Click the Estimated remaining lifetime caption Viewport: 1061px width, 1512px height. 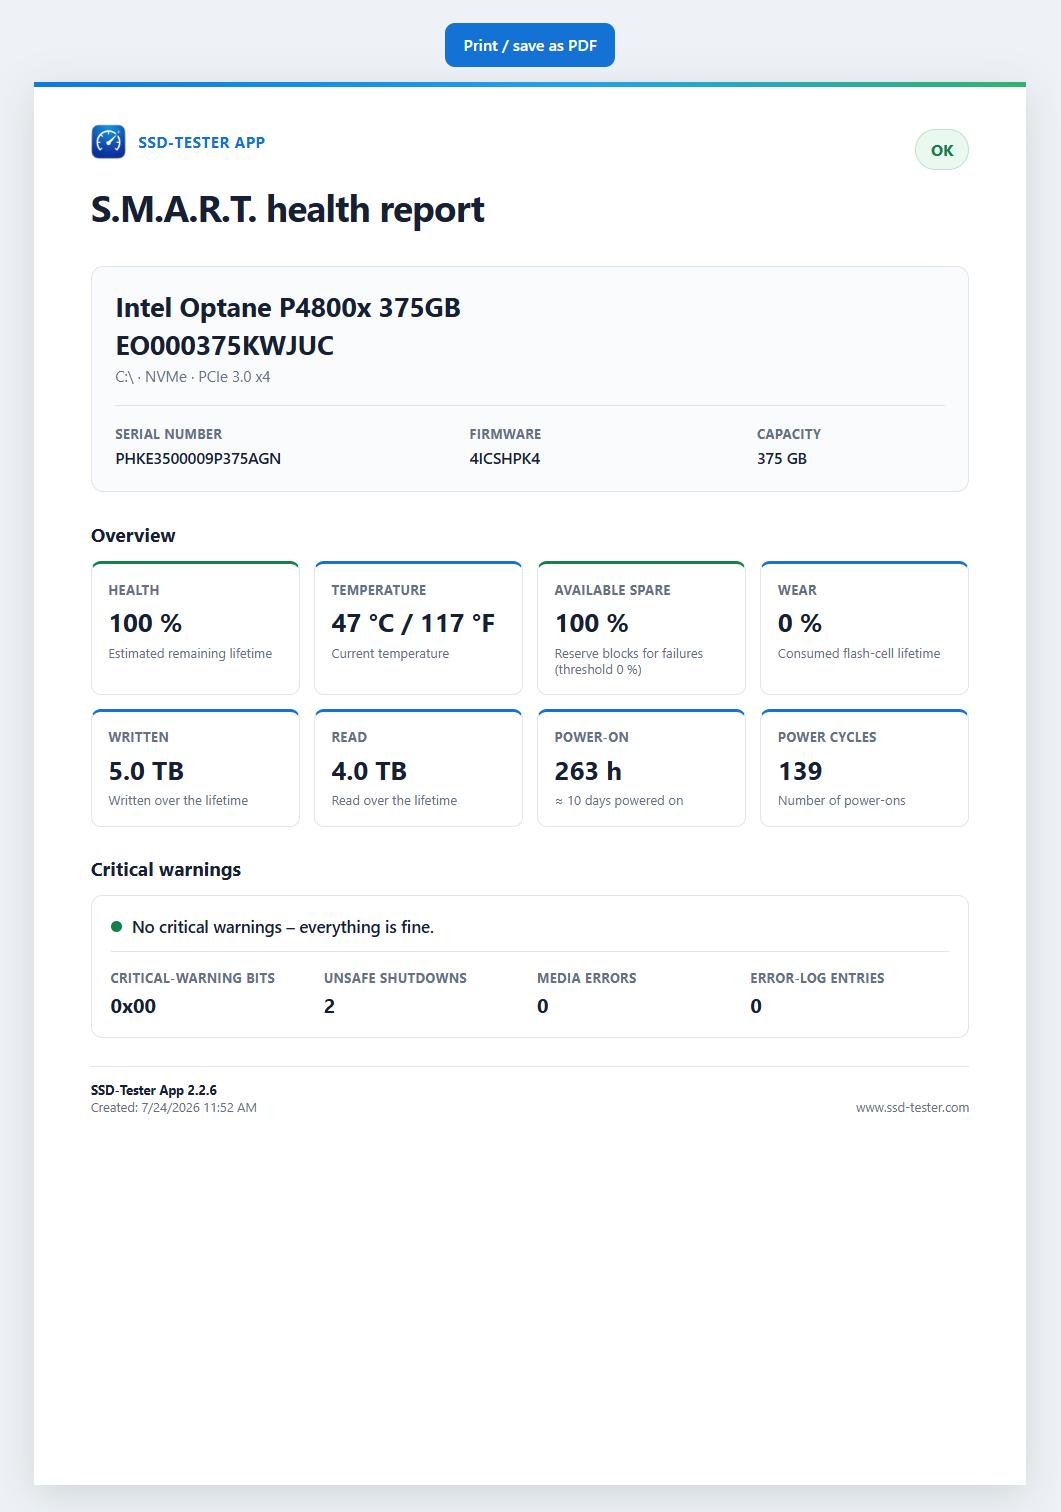coord(190,653)
